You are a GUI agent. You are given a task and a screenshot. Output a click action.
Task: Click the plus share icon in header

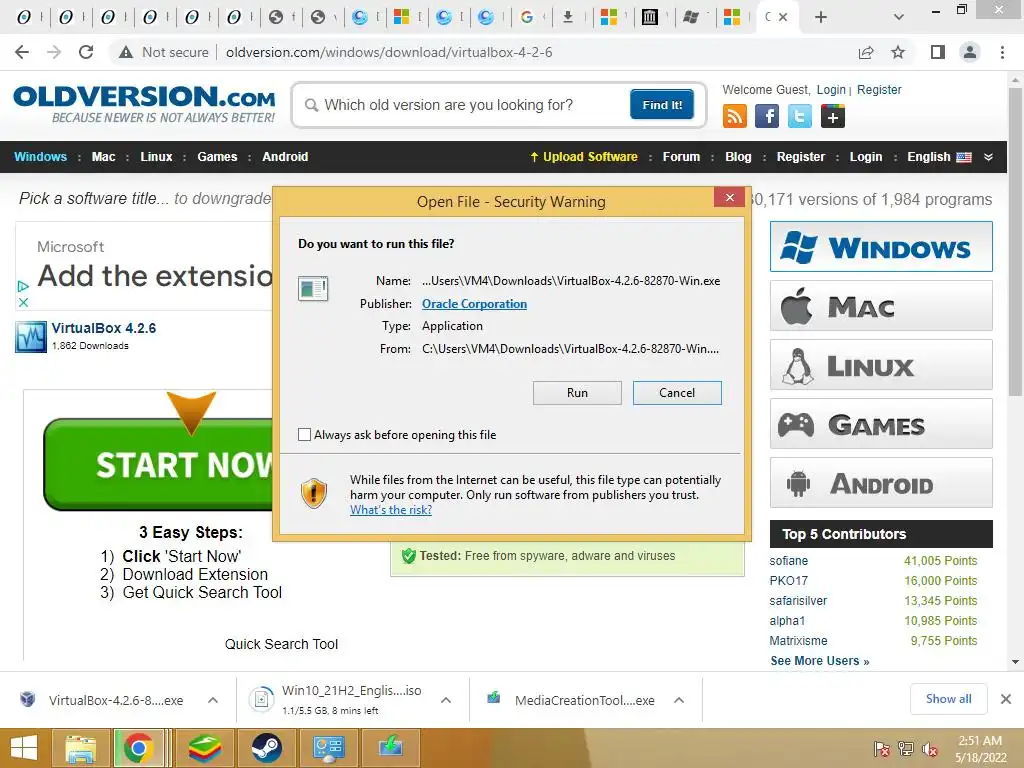pos(833,116)
